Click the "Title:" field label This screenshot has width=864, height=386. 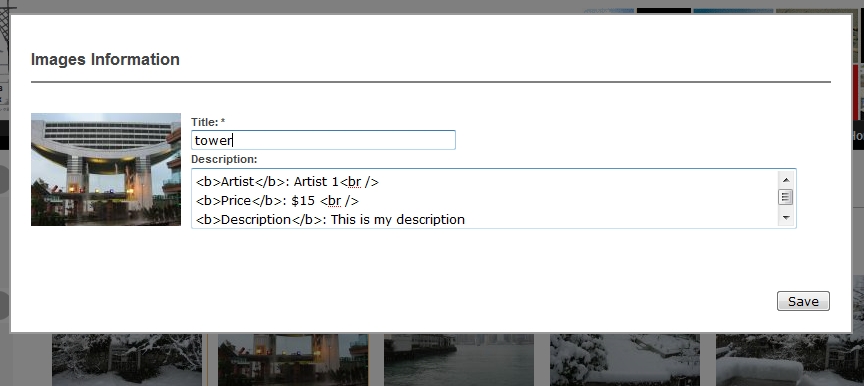tap(204, 122)
